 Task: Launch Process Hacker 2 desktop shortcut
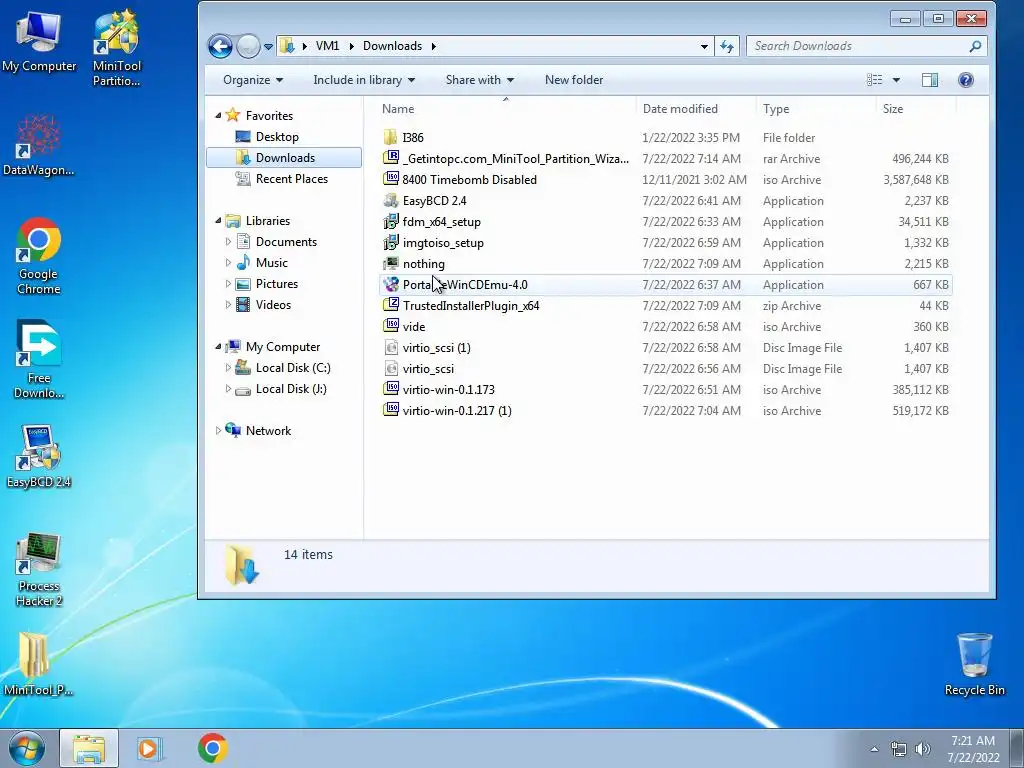pos(39,569)
